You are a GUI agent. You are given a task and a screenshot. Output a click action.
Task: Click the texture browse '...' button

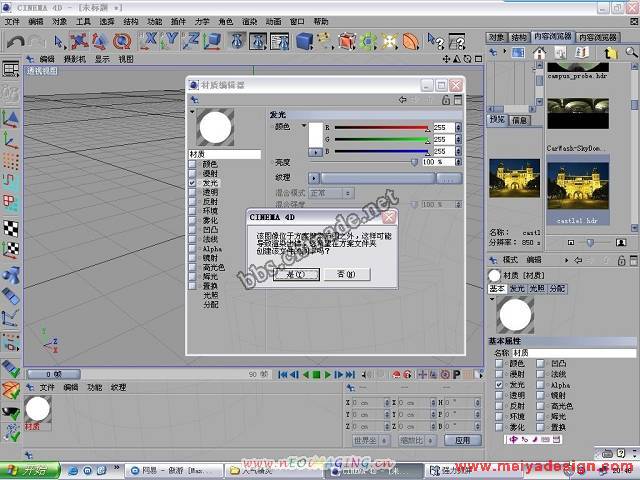(449, 178)
